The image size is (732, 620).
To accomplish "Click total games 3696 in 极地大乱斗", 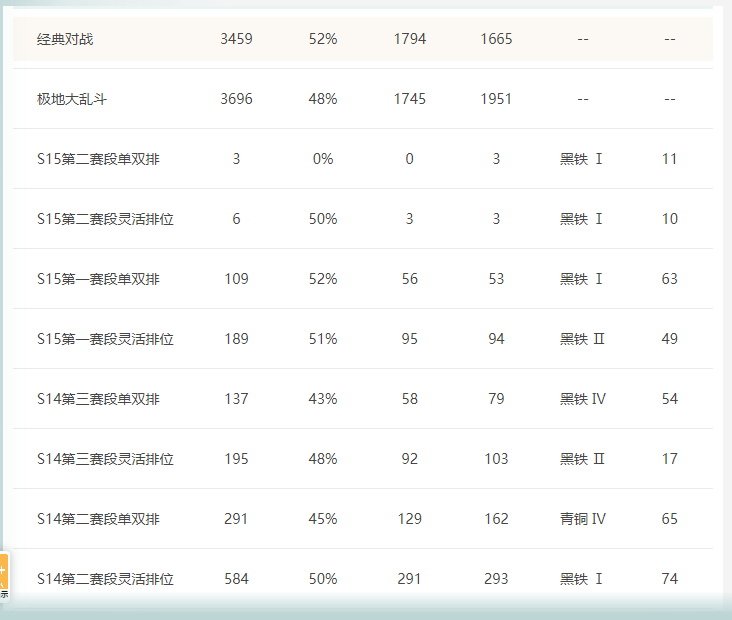I will (236, 99).
